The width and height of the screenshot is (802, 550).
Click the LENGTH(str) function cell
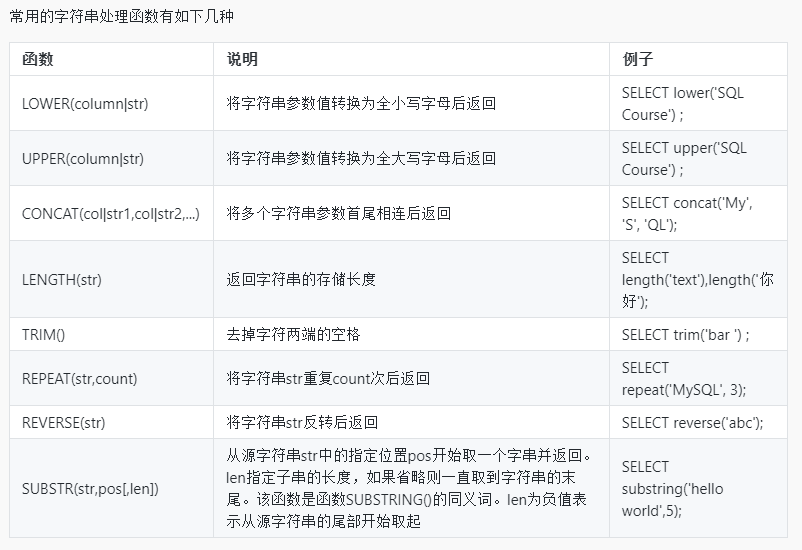point(62,279)
